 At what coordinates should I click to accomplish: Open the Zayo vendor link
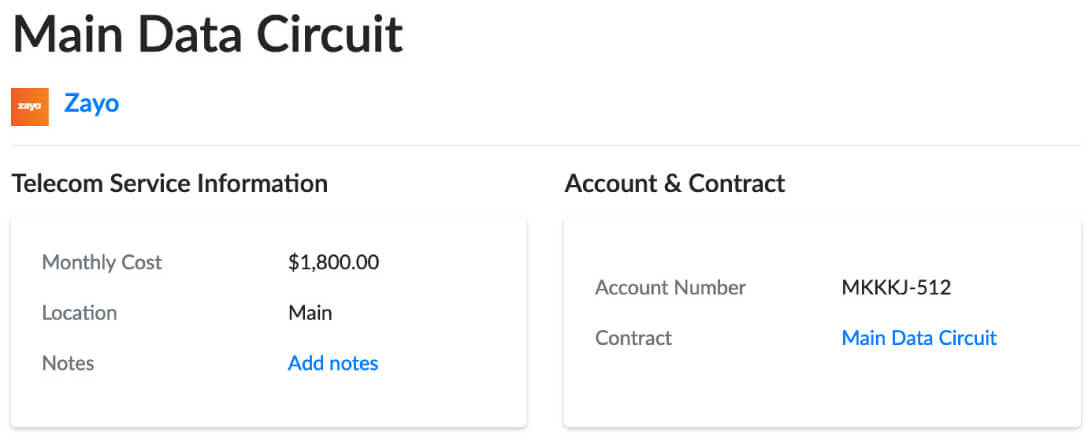[91, 103]
